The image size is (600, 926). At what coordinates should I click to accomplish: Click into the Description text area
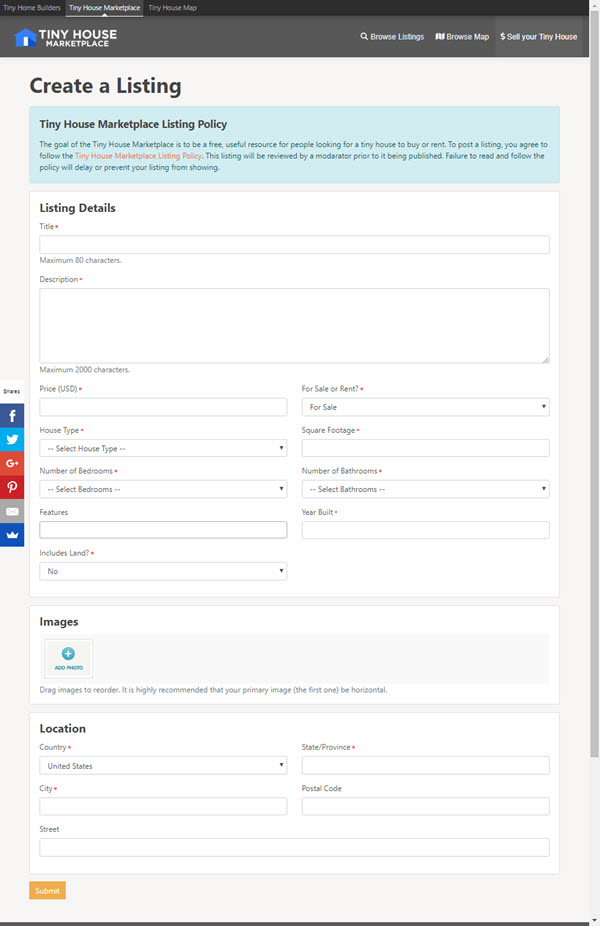click(x=294, y=325)
